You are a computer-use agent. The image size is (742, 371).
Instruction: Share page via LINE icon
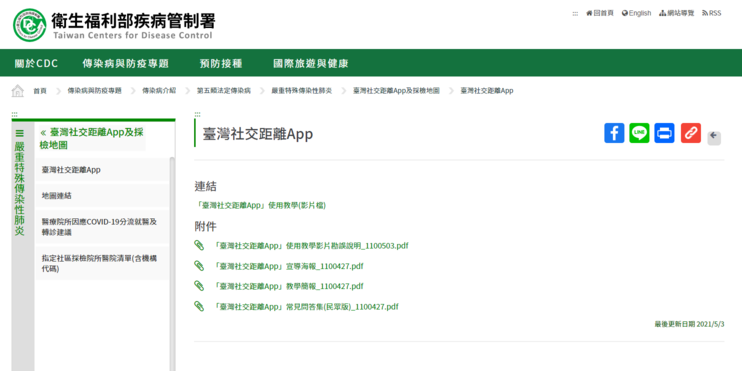[639, 133]
